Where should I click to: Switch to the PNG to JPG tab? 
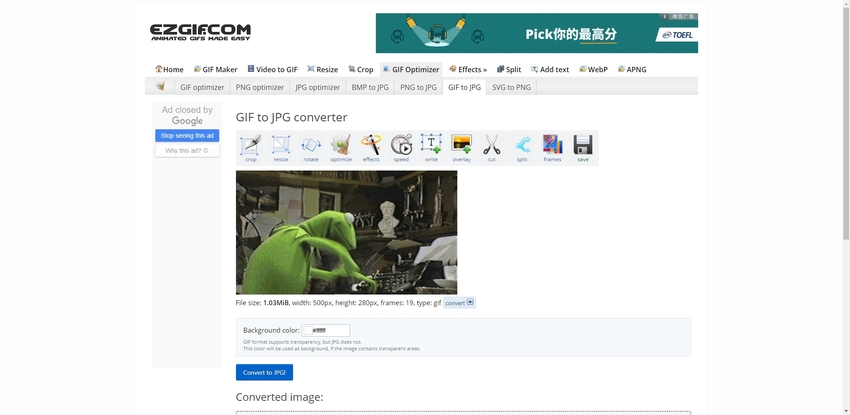(x=418, y=87)
